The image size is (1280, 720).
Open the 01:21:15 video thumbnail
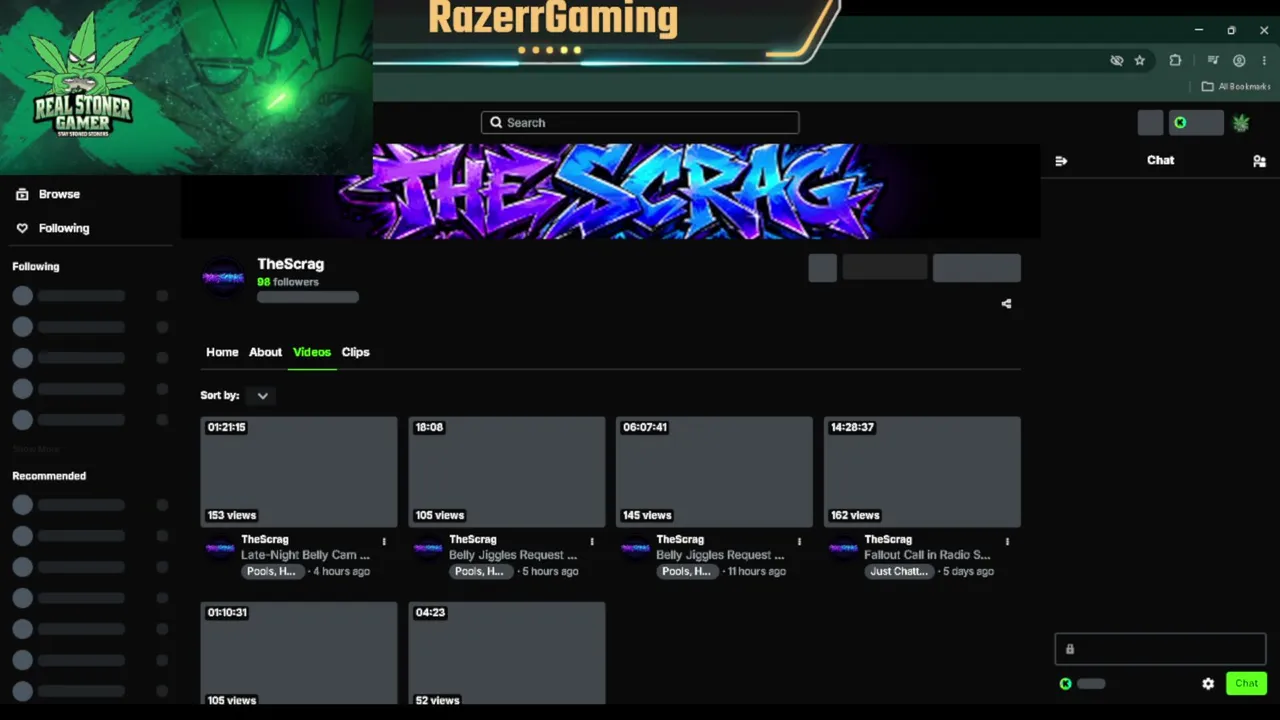(299, 472)
